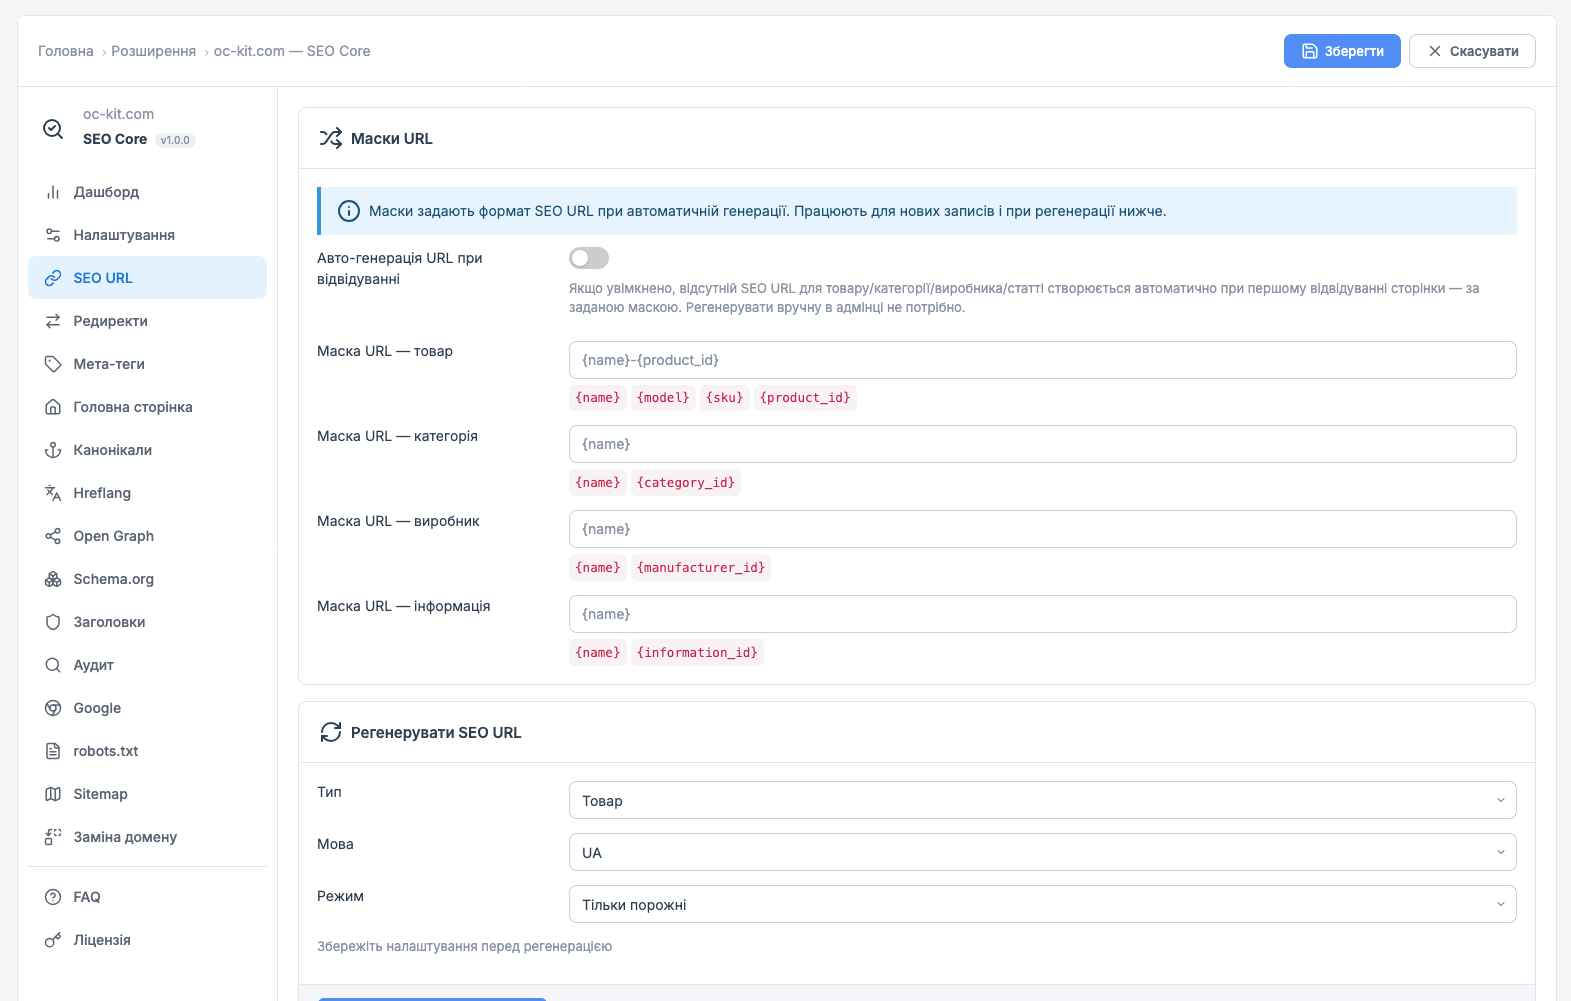Image resolution: width=1571 pixels, height=1001 pixels.
Task: Click the {name} chip under category mask
Action: click(598, 483)
